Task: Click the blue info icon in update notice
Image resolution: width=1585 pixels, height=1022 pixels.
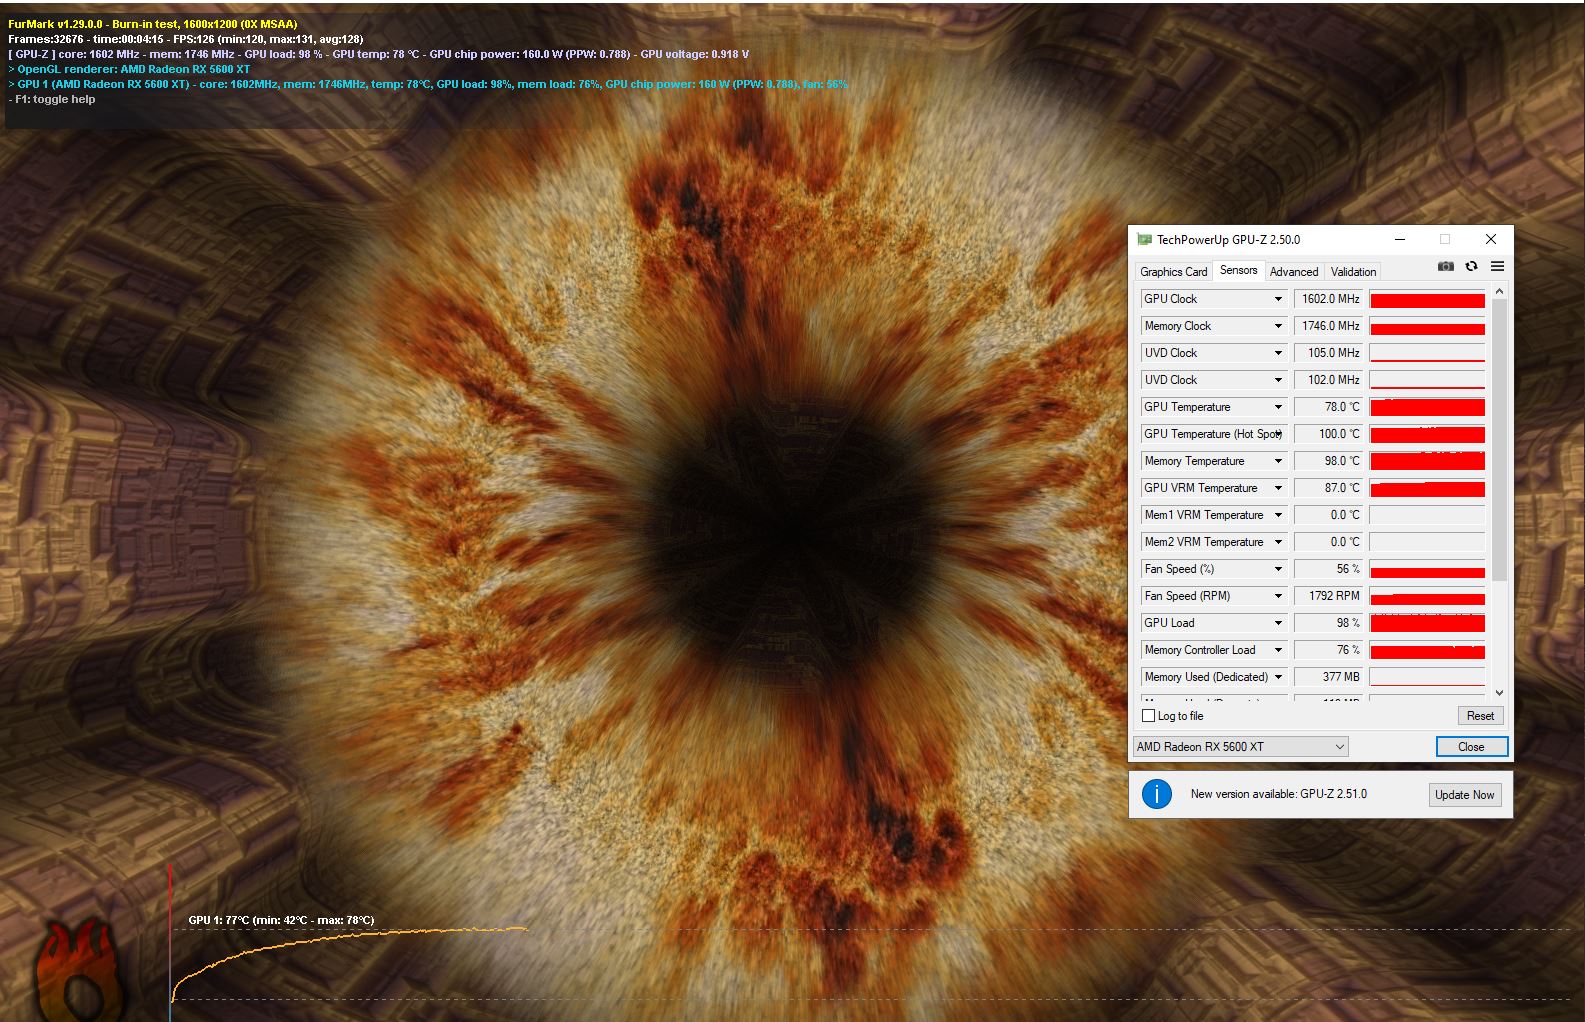Action: pos(1157,794)
